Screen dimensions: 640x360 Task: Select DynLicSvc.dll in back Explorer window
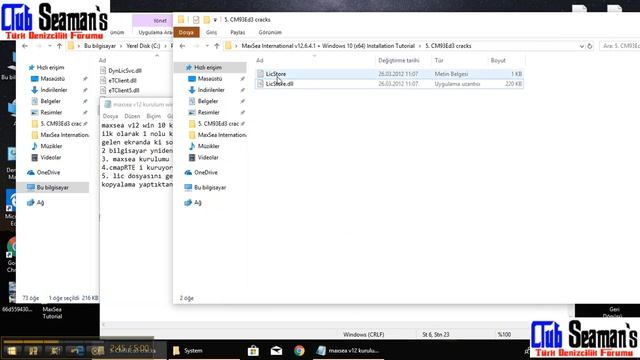(x=125, y=71)
